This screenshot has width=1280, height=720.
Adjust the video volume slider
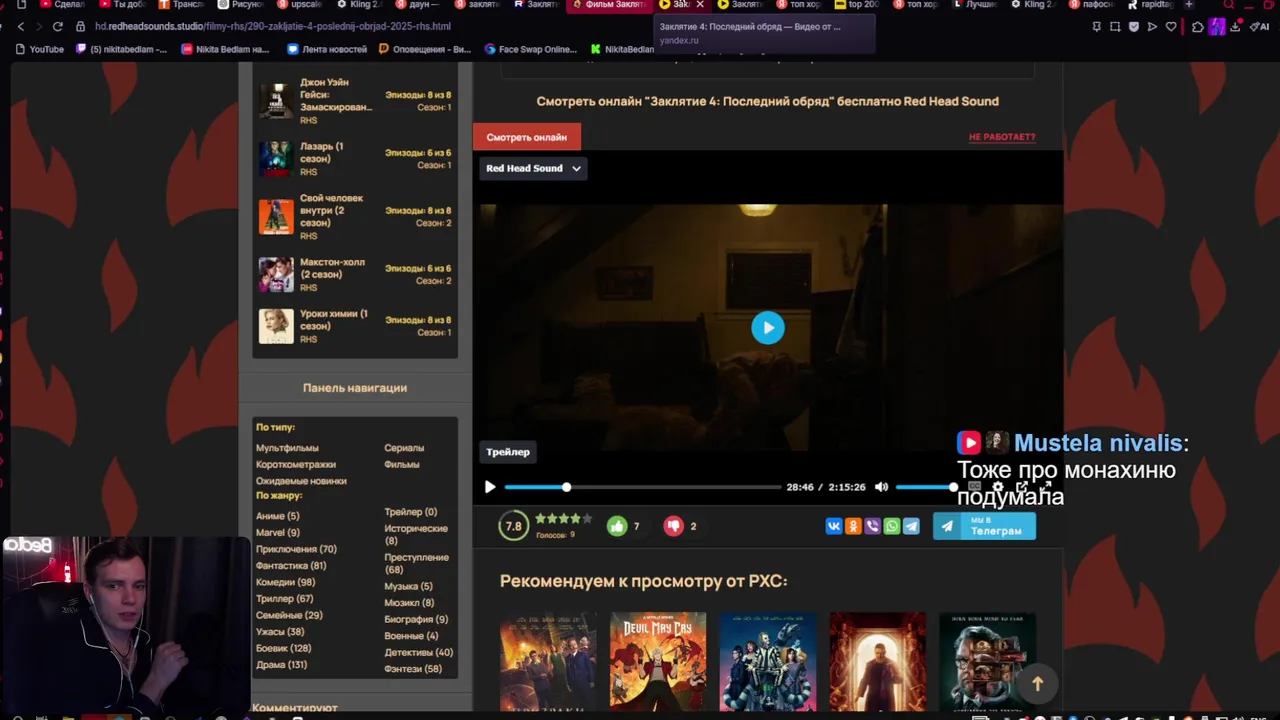coord(925,487)
